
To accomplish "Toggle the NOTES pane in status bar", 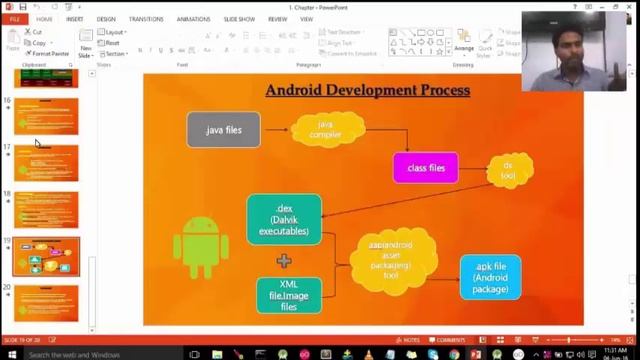I will coord(408,340).
